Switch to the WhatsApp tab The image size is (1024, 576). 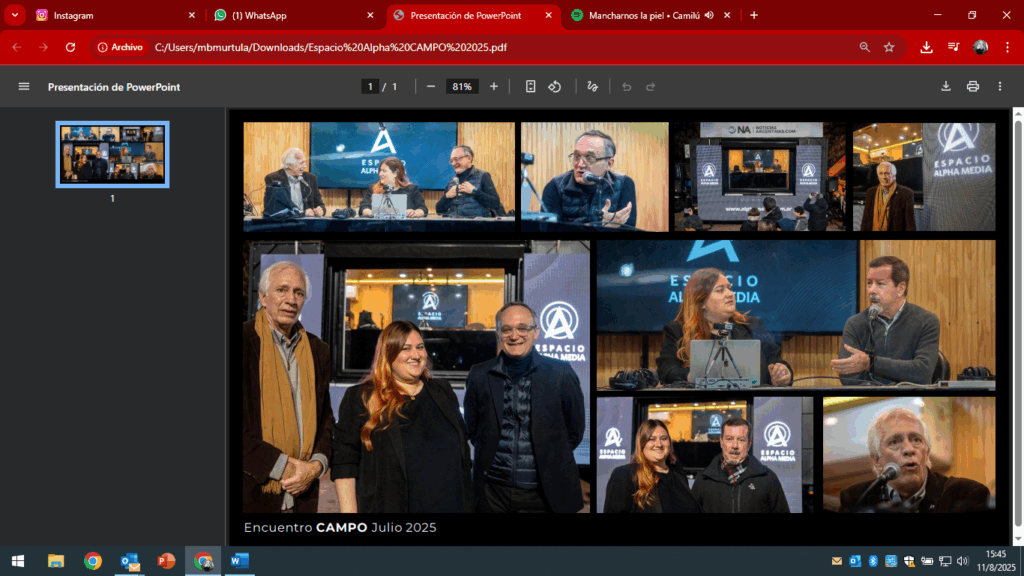(290, 15)
